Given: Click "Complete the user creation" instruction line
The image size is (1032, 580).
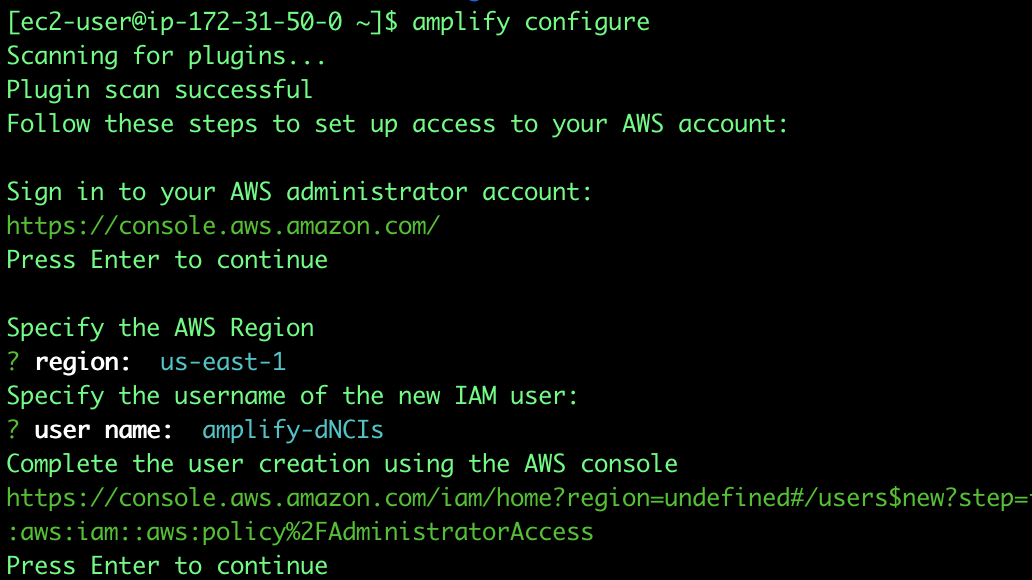Looking at the screenshot, I should click(342, 463).
